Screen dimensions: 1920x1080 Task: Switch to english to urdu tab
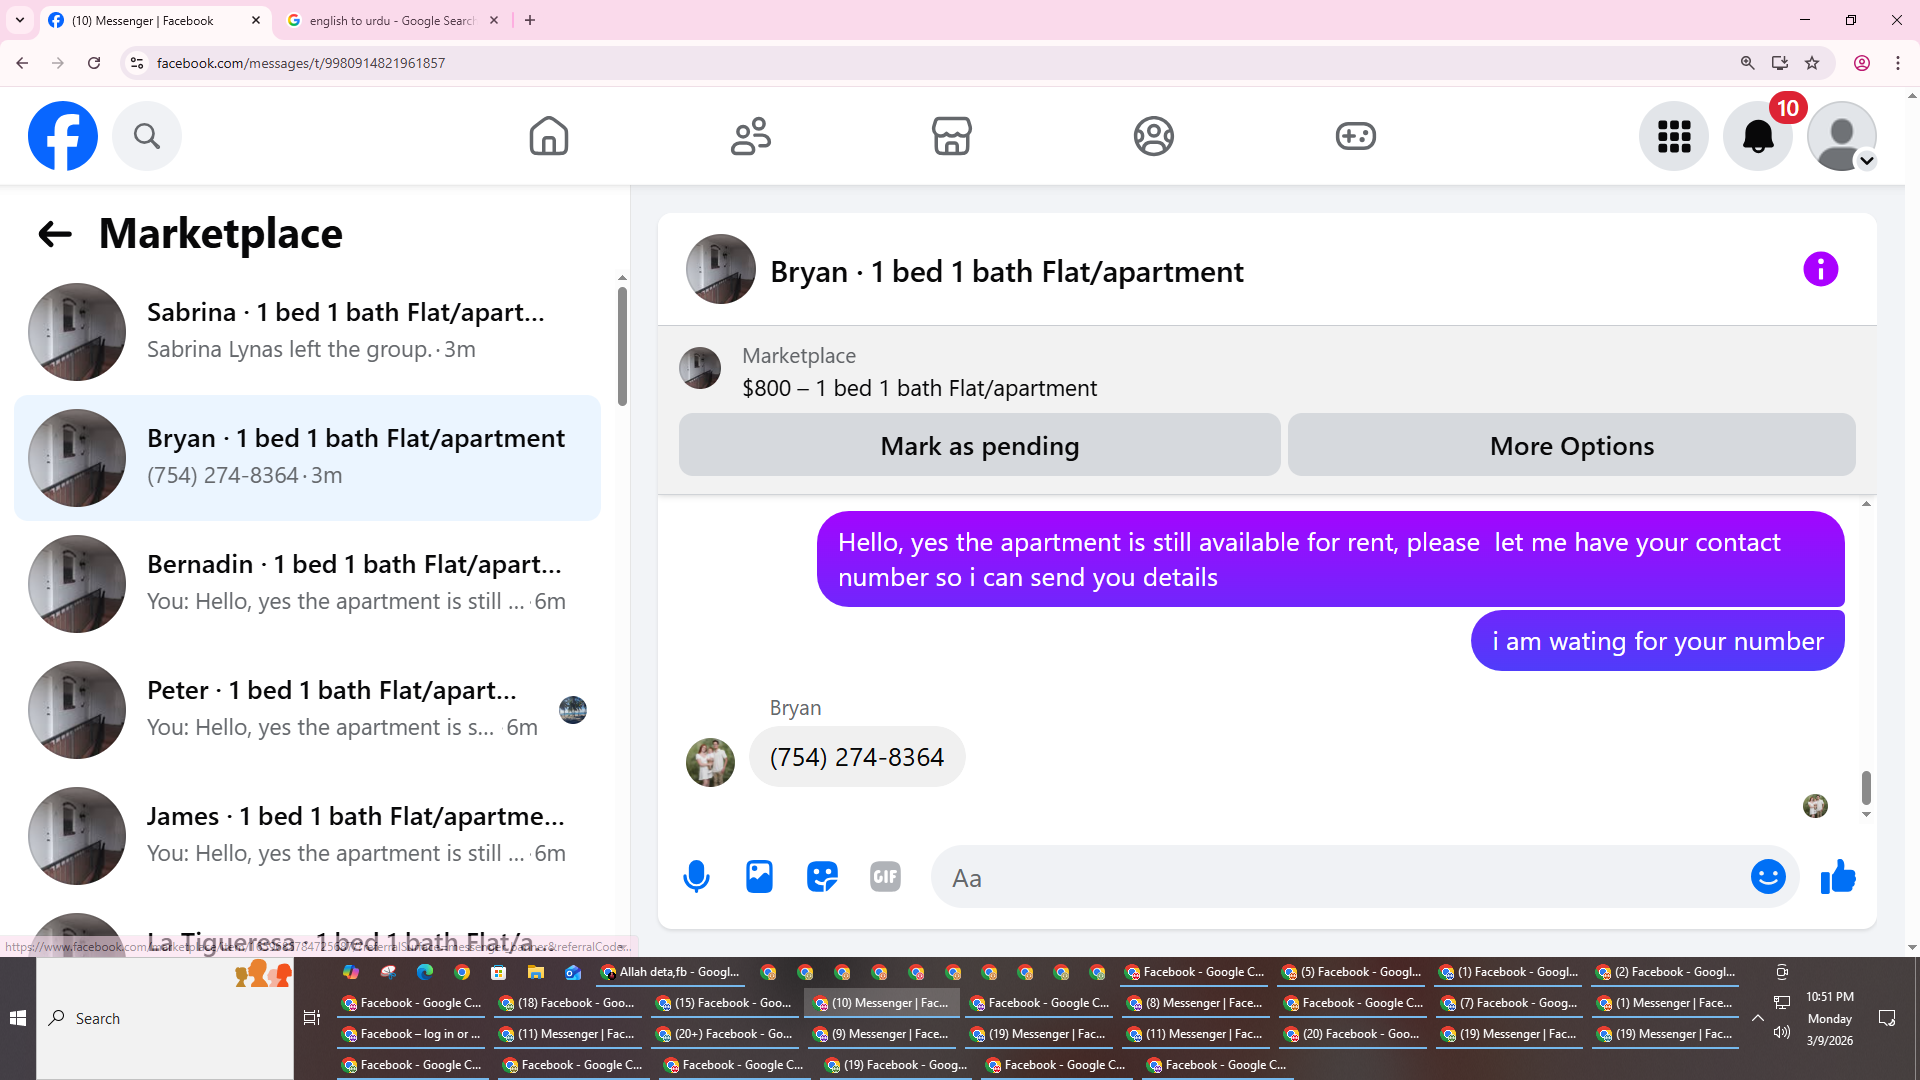390,20
